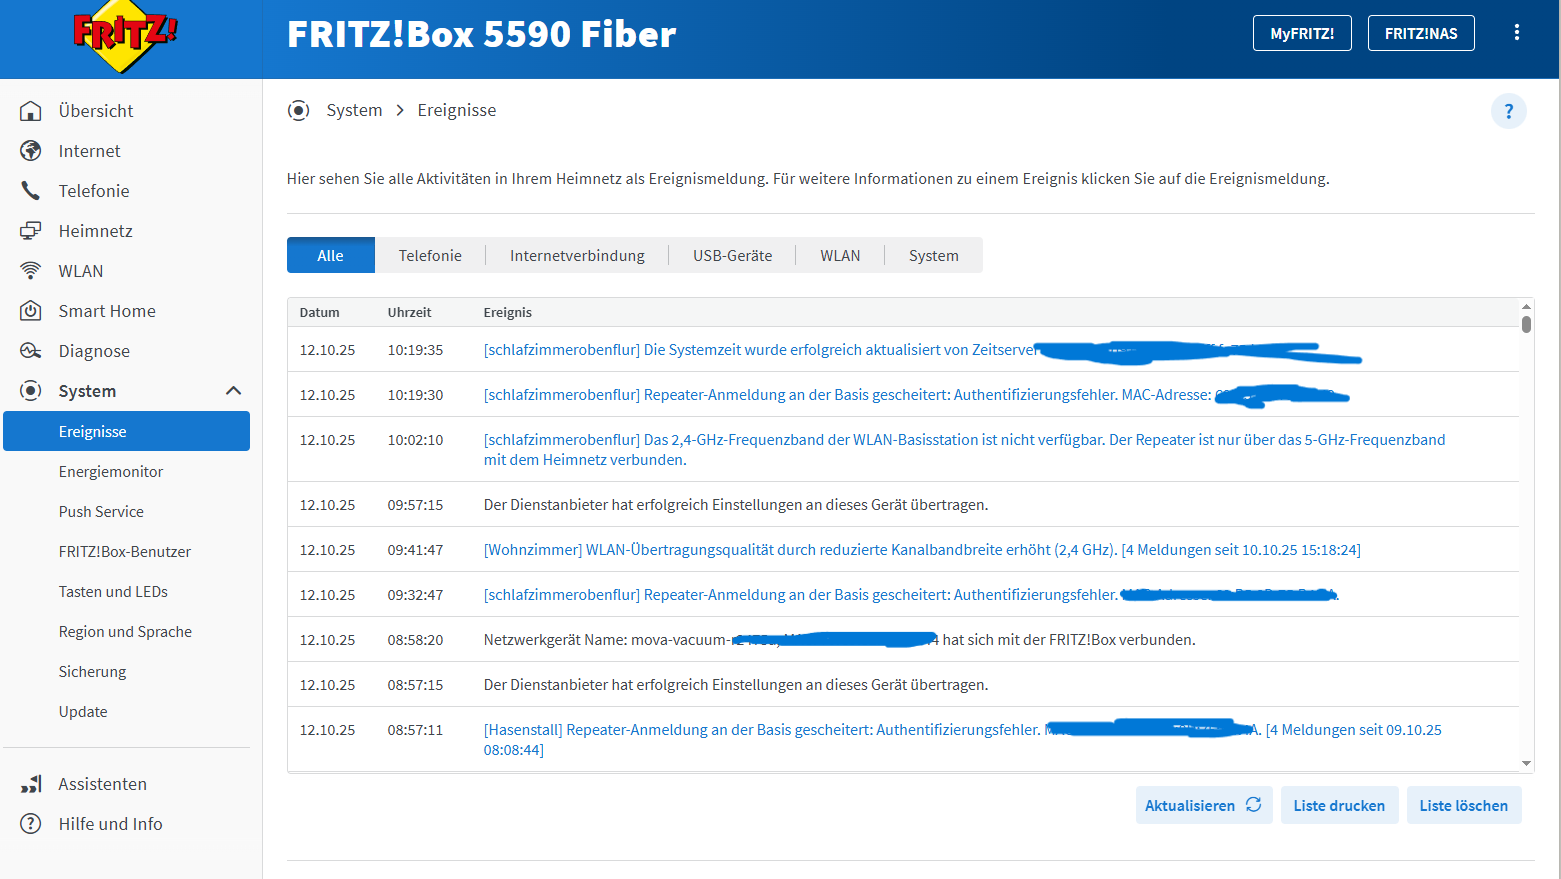Open Energiemonitor submenu item

tap(111, 472)
